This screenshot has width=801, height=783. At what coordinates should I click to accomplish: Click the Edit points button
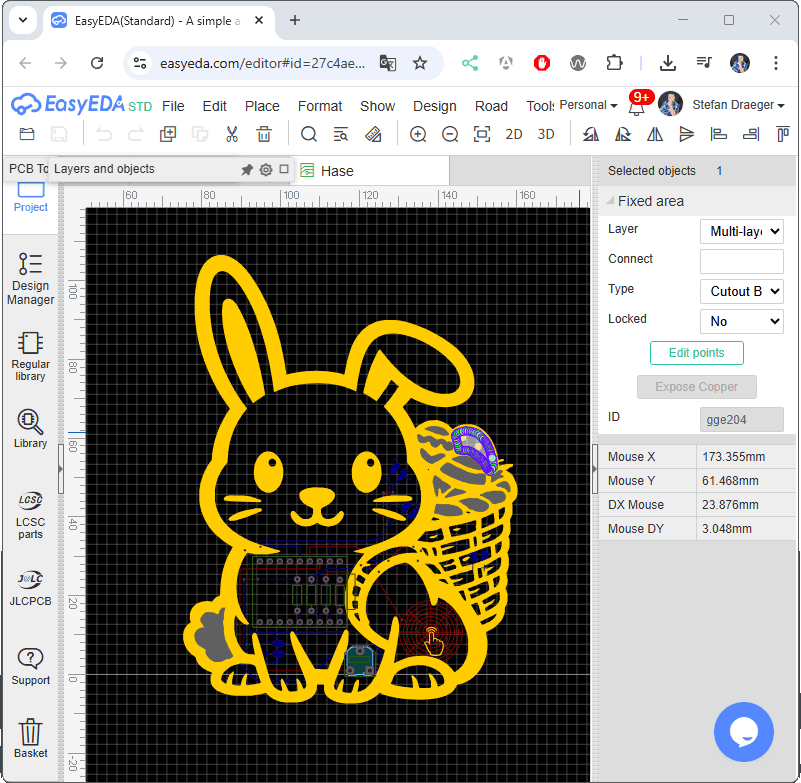click(x=696, y=352)
